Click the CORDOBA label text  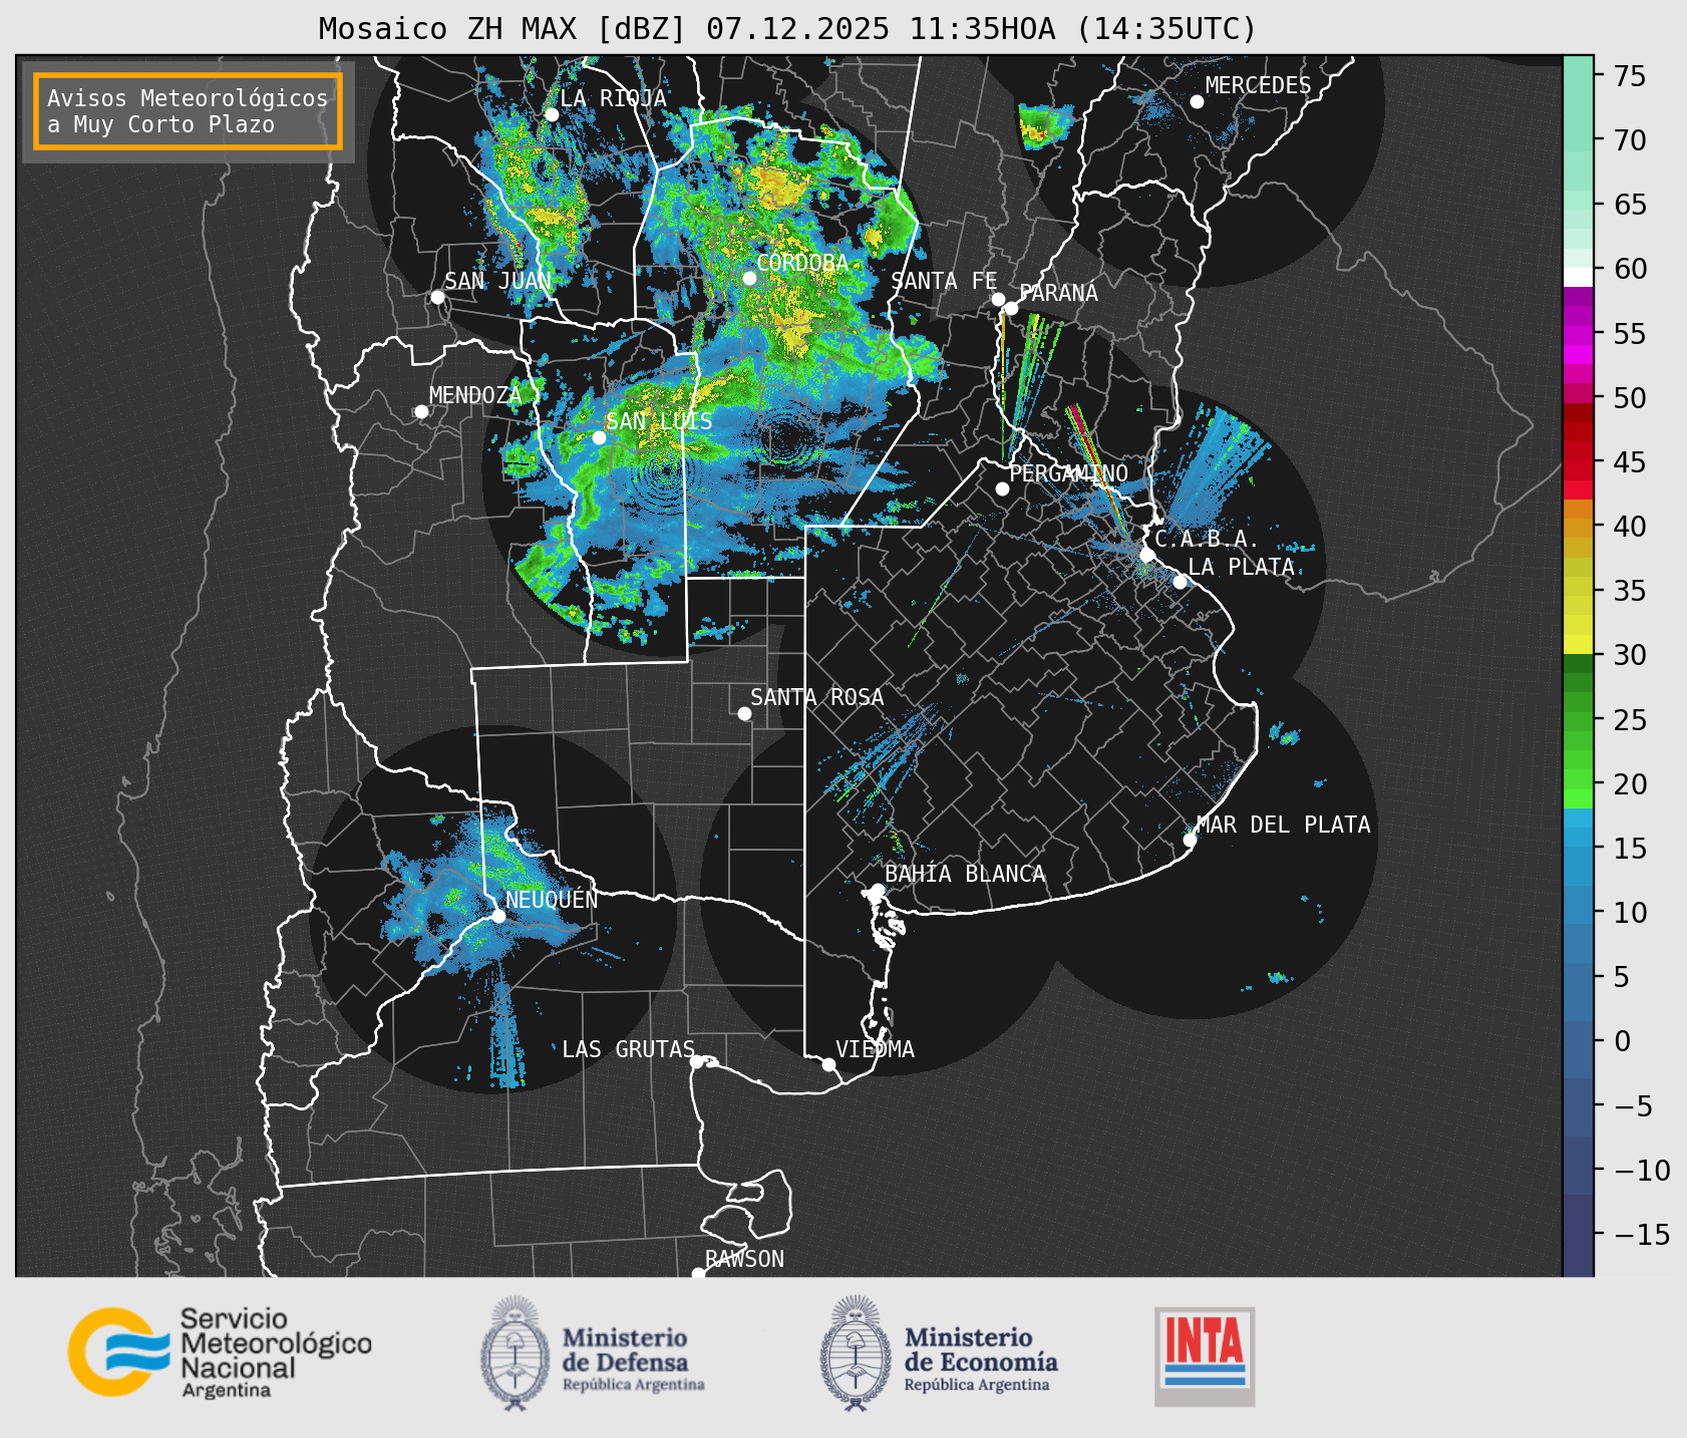point(802,263)
